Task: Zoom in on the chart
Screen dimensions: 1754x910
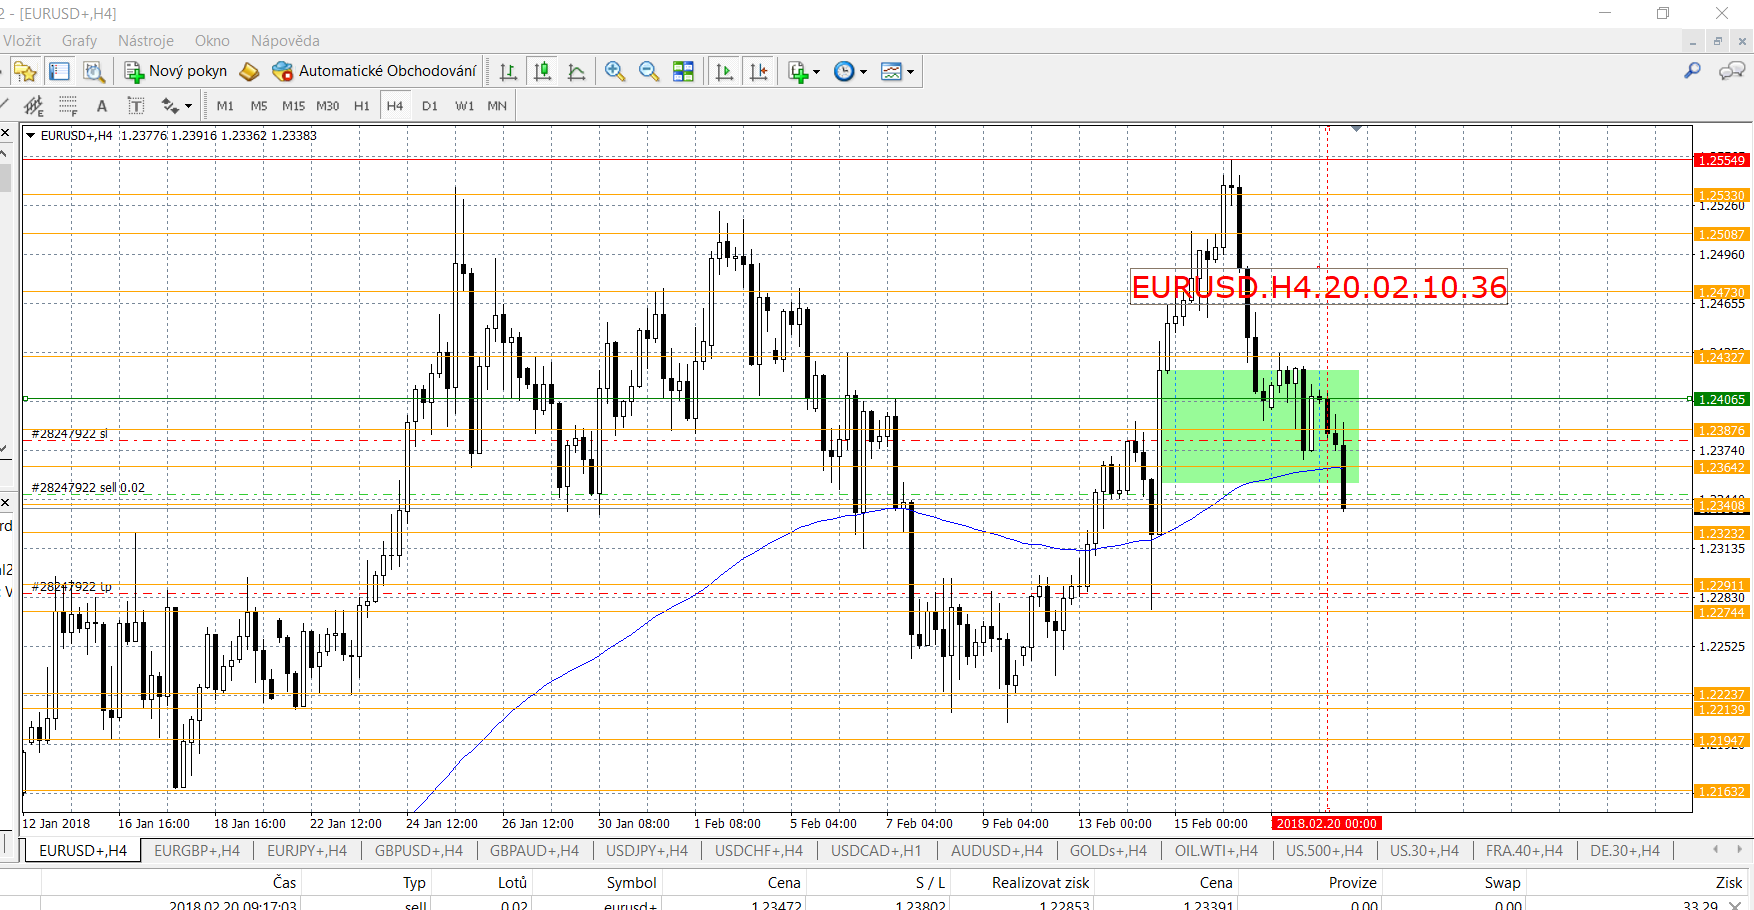Action: [615, 71]
